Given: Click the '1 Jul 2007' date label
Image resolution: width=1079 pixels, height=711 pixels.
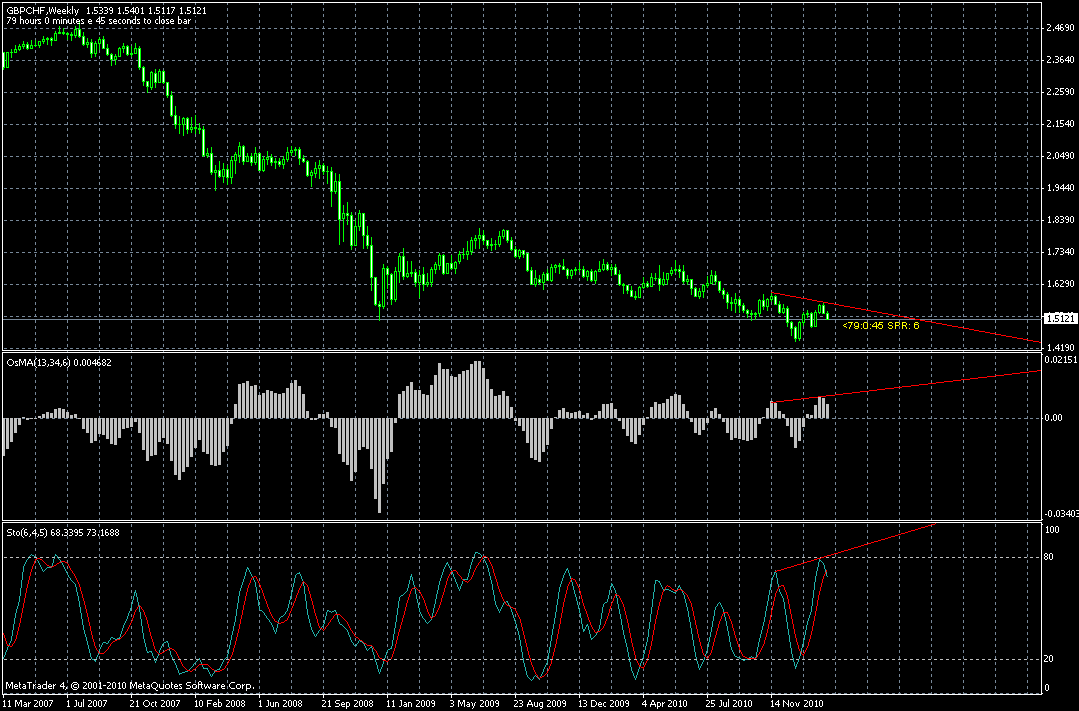Looking at the screenshot, I should 87,704.
